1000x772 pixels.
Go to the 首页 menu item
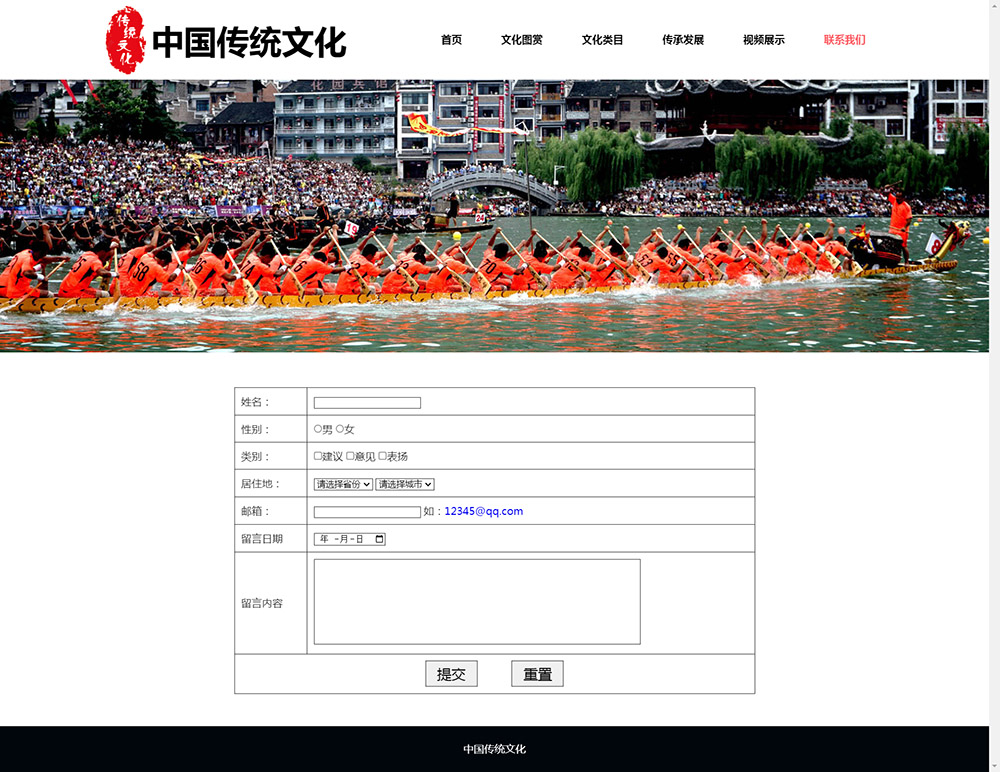451,40
